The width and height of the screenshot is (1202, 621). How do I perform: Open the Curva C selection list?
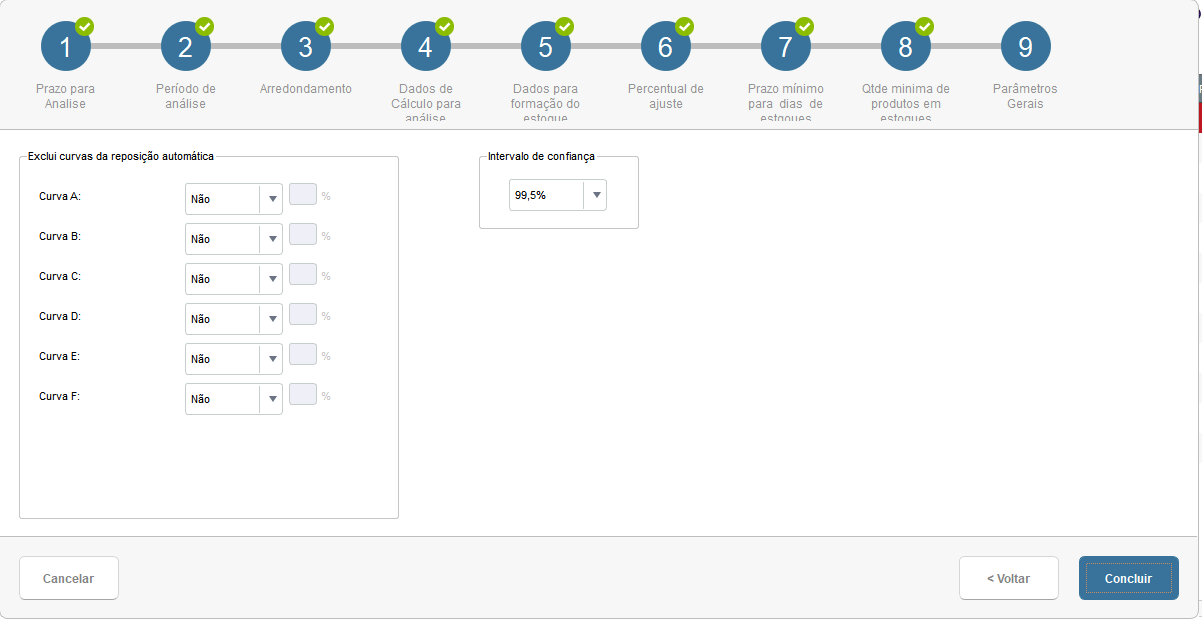point(234,279)
